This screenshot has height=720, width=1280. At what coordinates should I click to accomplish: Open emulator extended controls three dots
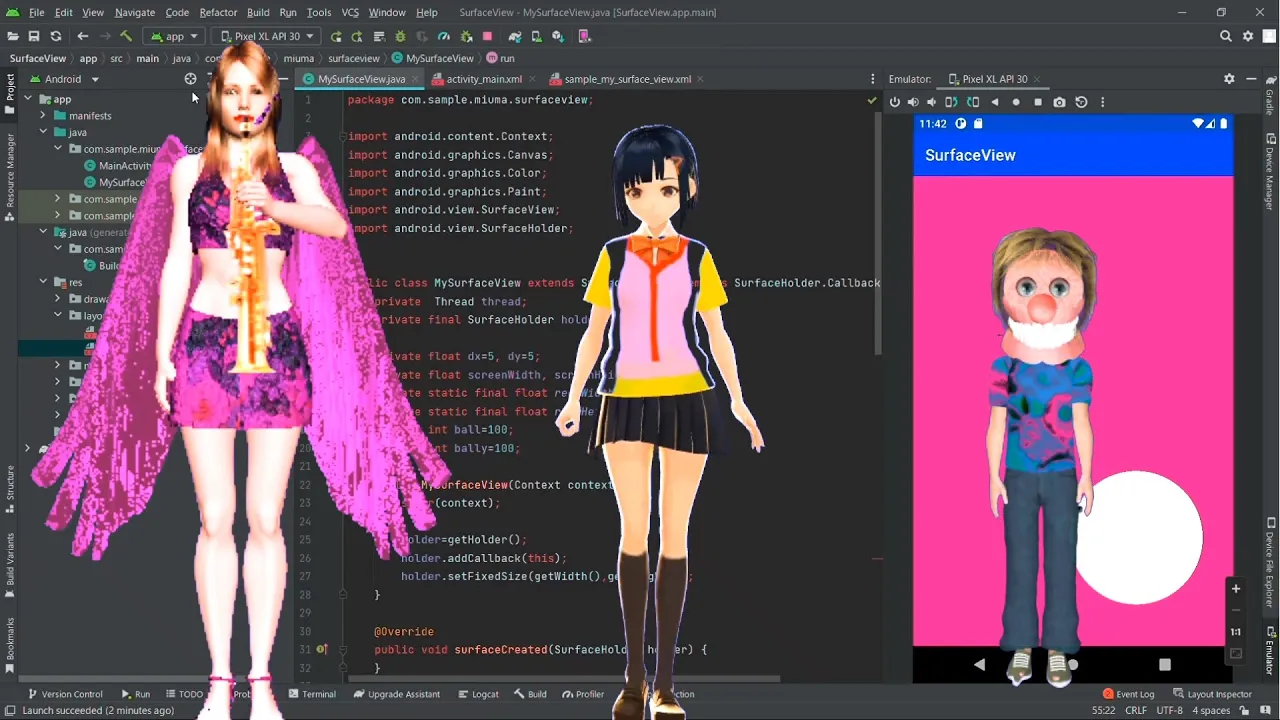point(1102,102)
